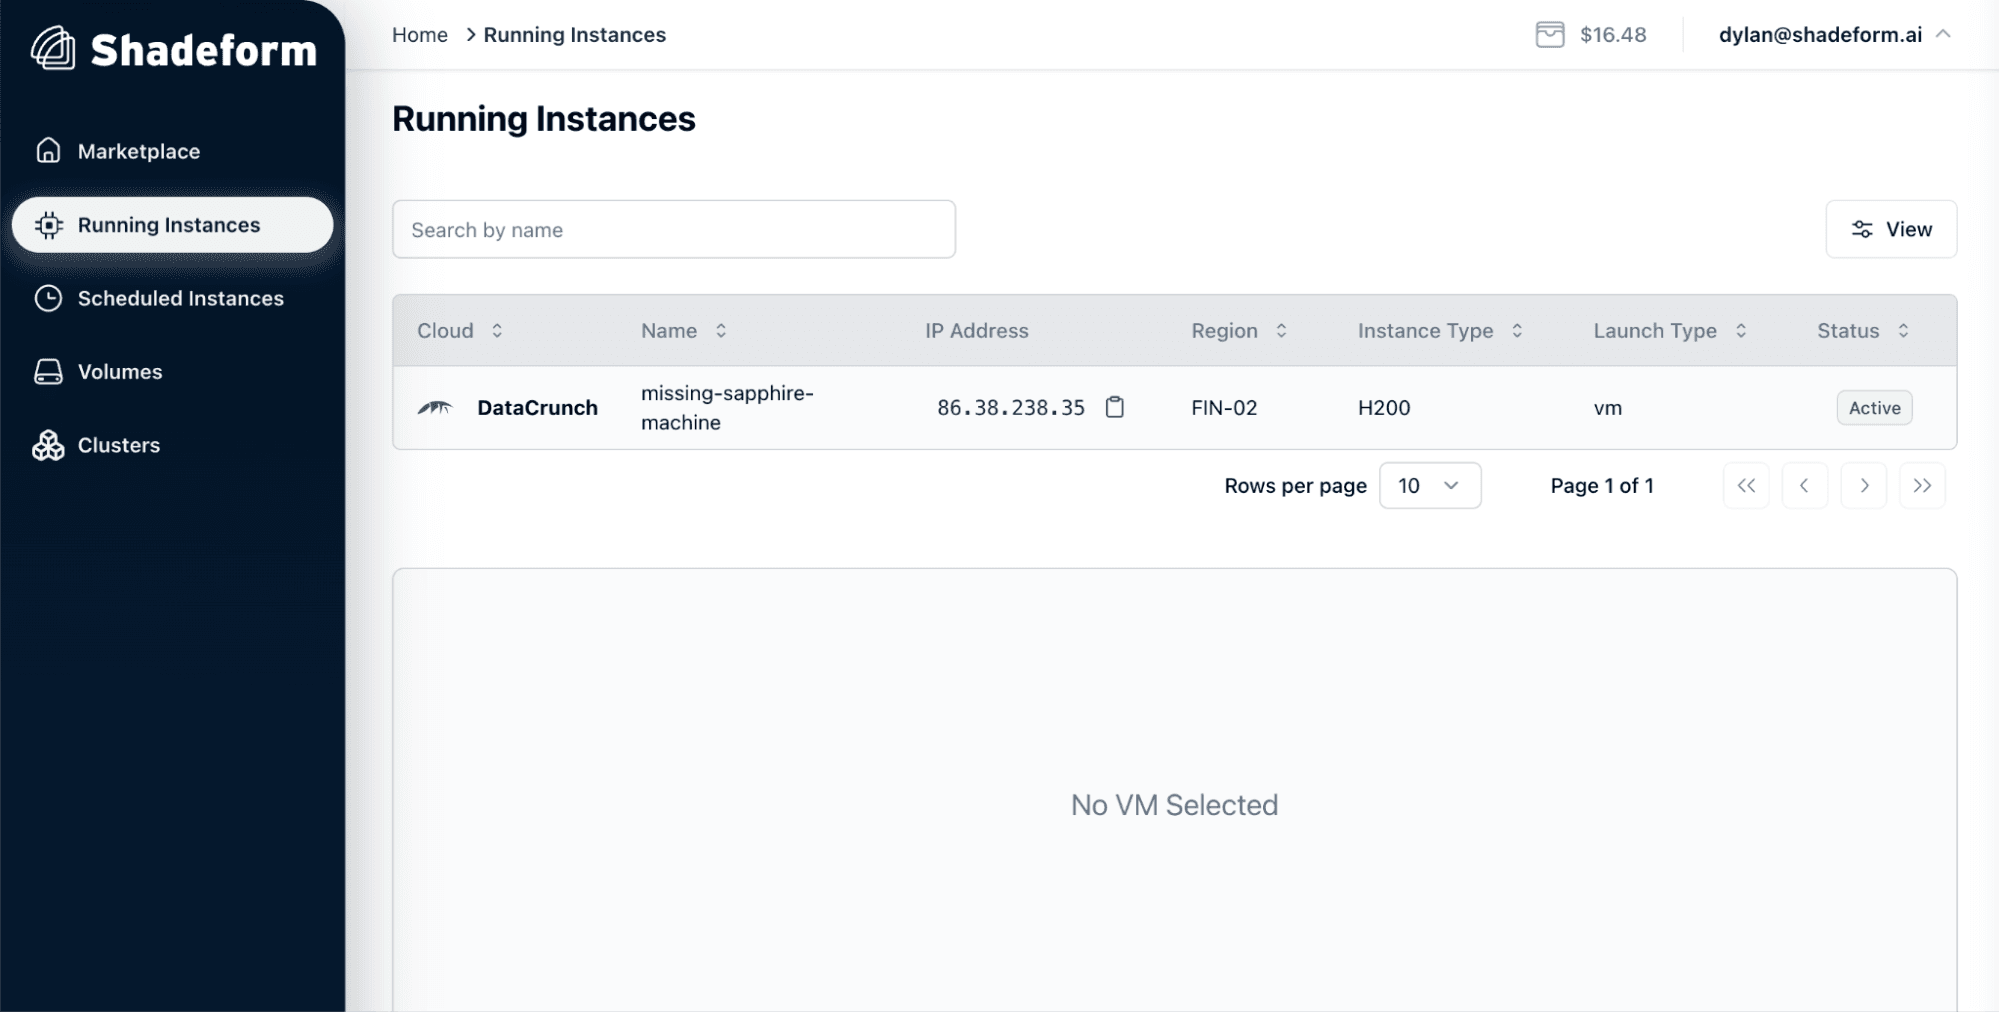This screenshot has height=1013, width=1999.
Task: Click Running Instances breadcrumb
Action: point(575,35)
